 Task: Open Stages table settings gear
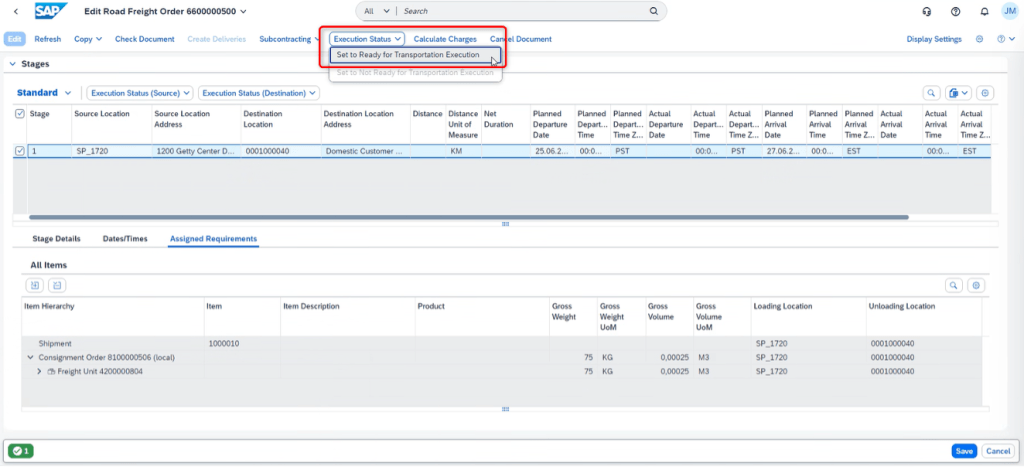[x=985, y=93]
